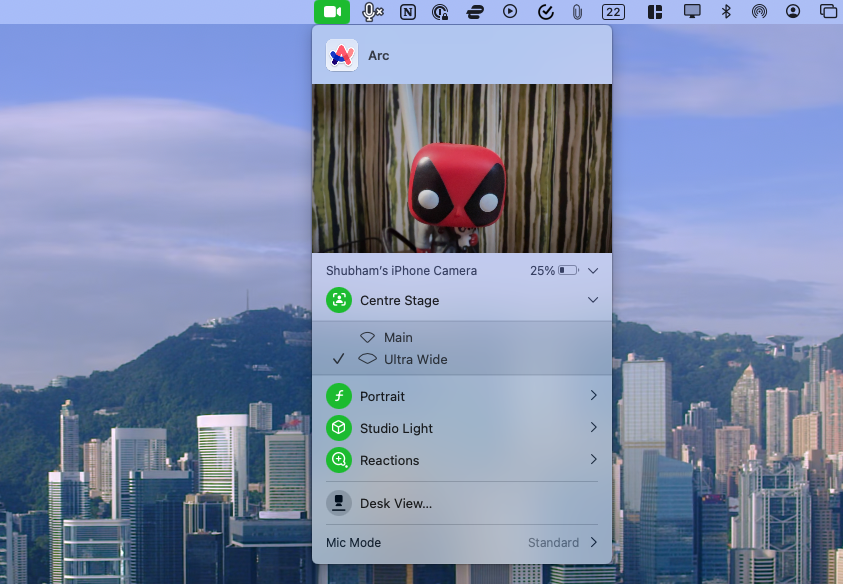Open the Reactions effect icon
This screenshot has width=843, height=584.
pos(339,460)
